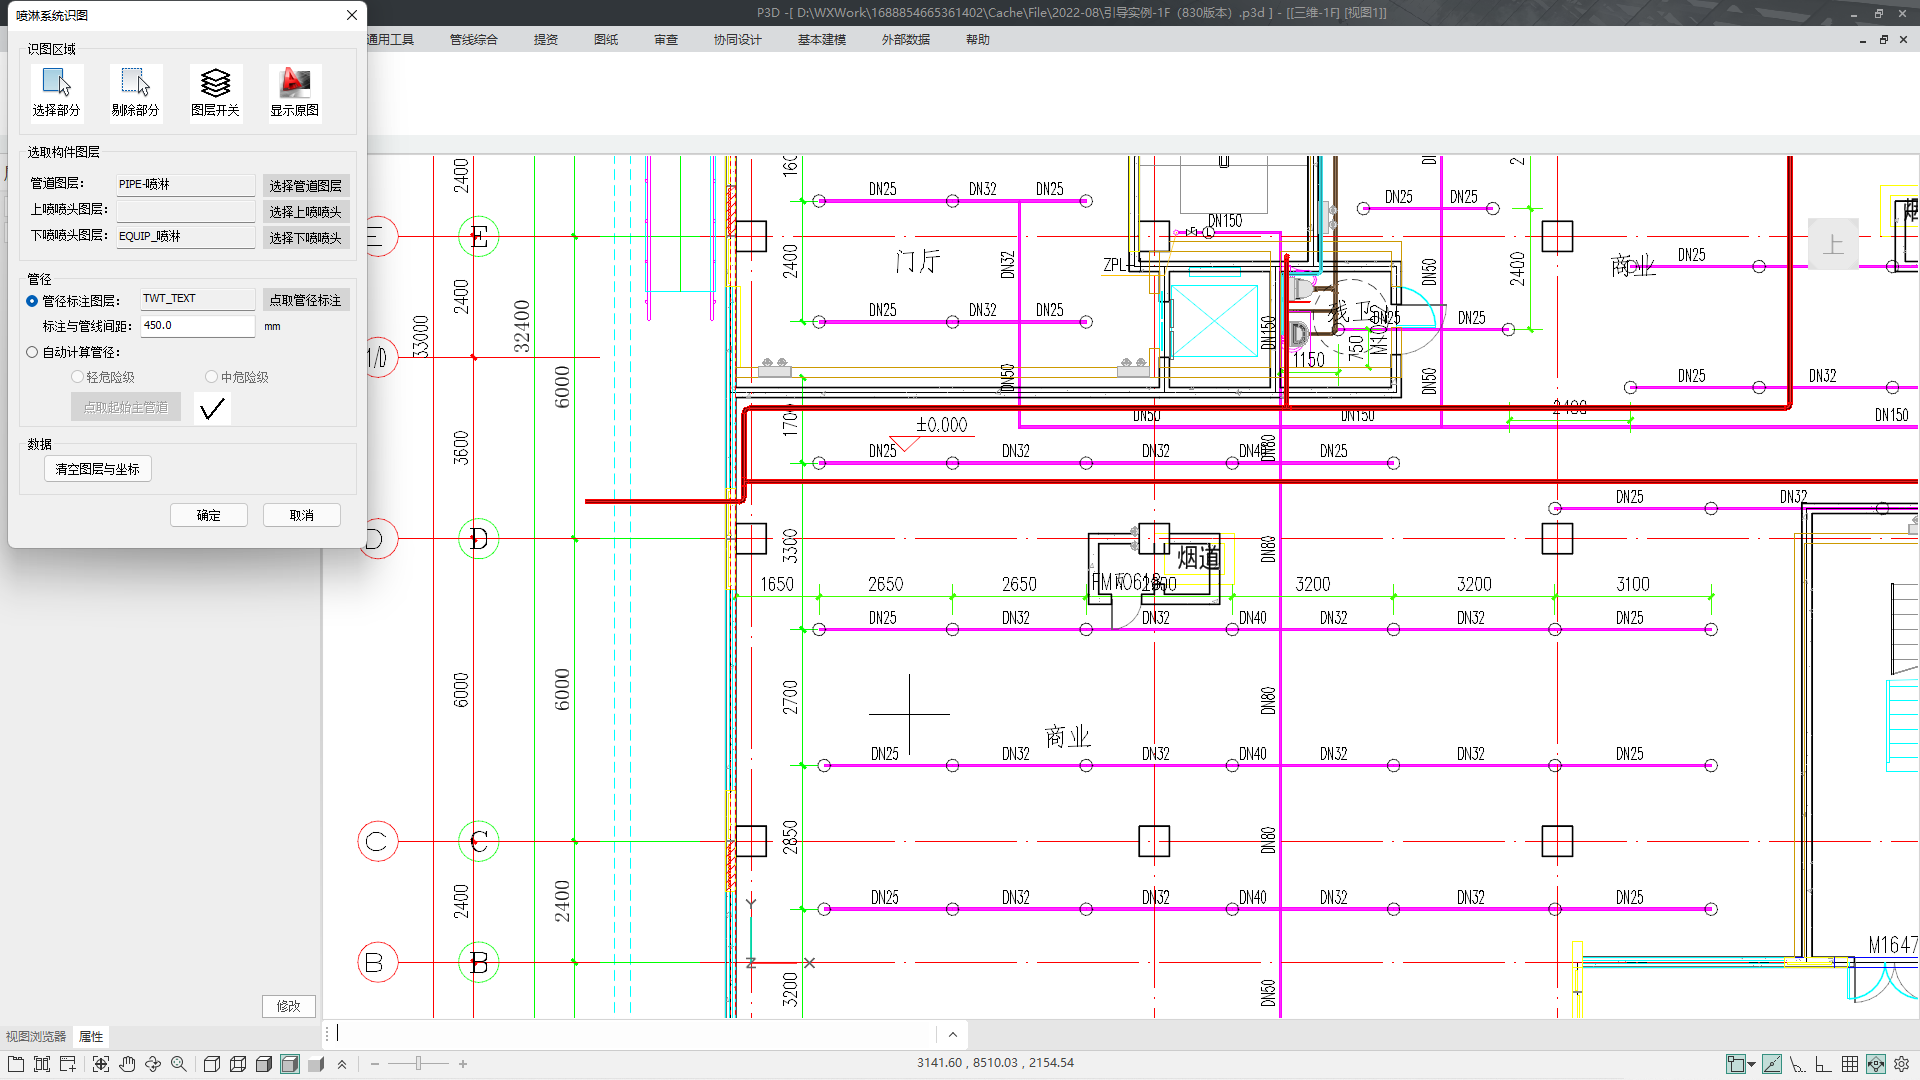
Task: Open the settings gear at bottom right
Action: (1901, 1064)
